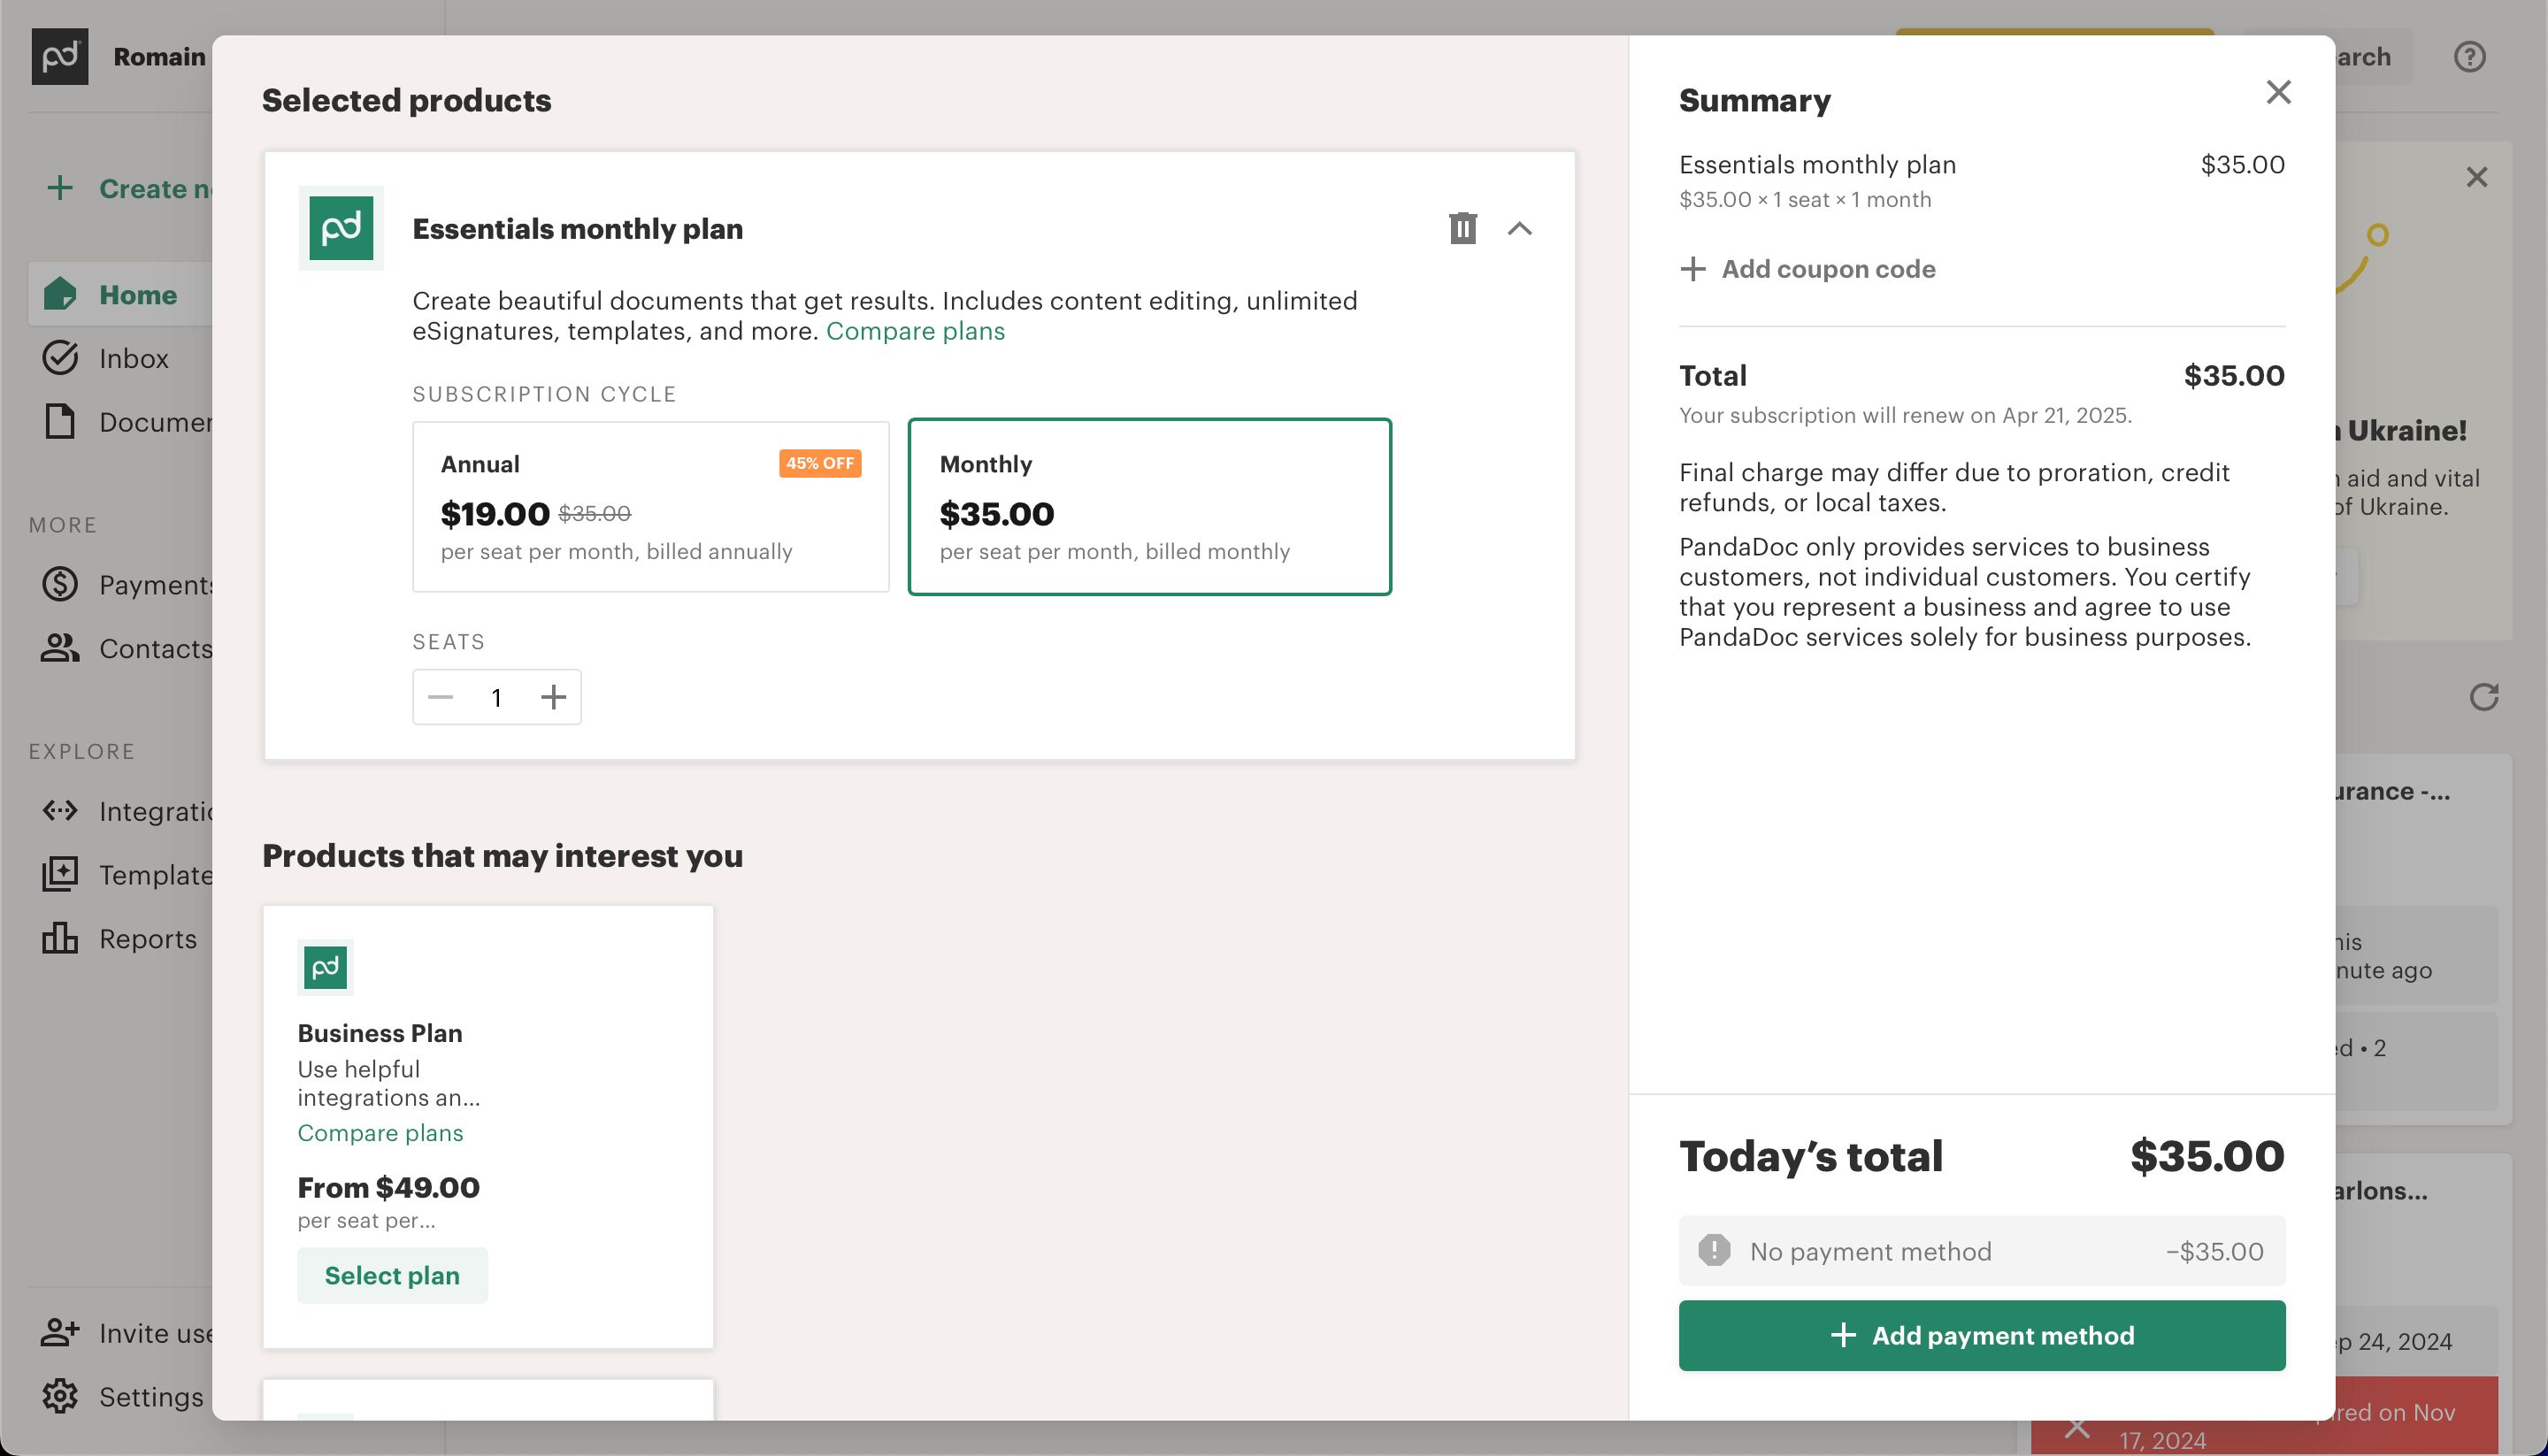Select the Annual subscription cycle option

(651, 507)
